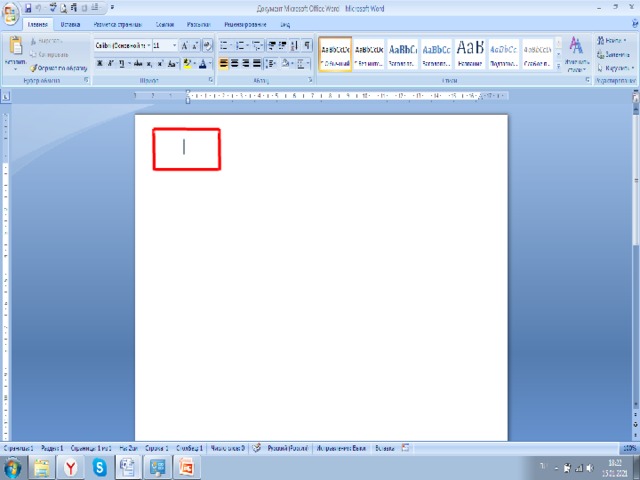Toggle Italic formatting

pyautogui.click(x=111, y=63)
